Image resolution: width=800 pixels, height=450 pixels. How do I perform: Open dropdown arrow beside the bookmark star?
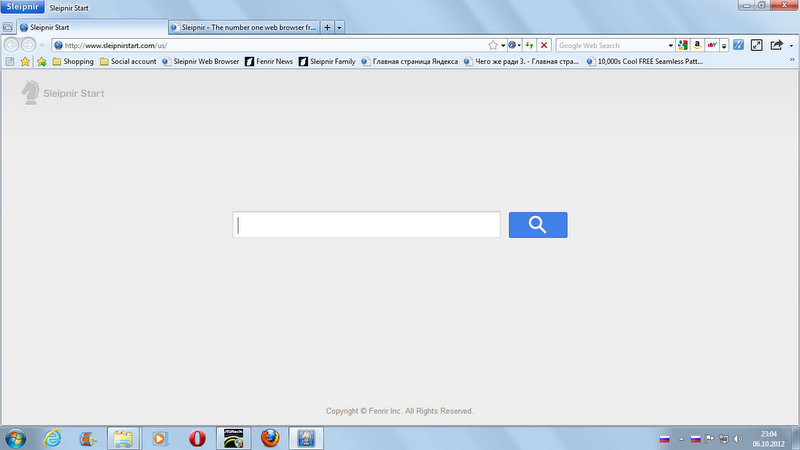503,45
